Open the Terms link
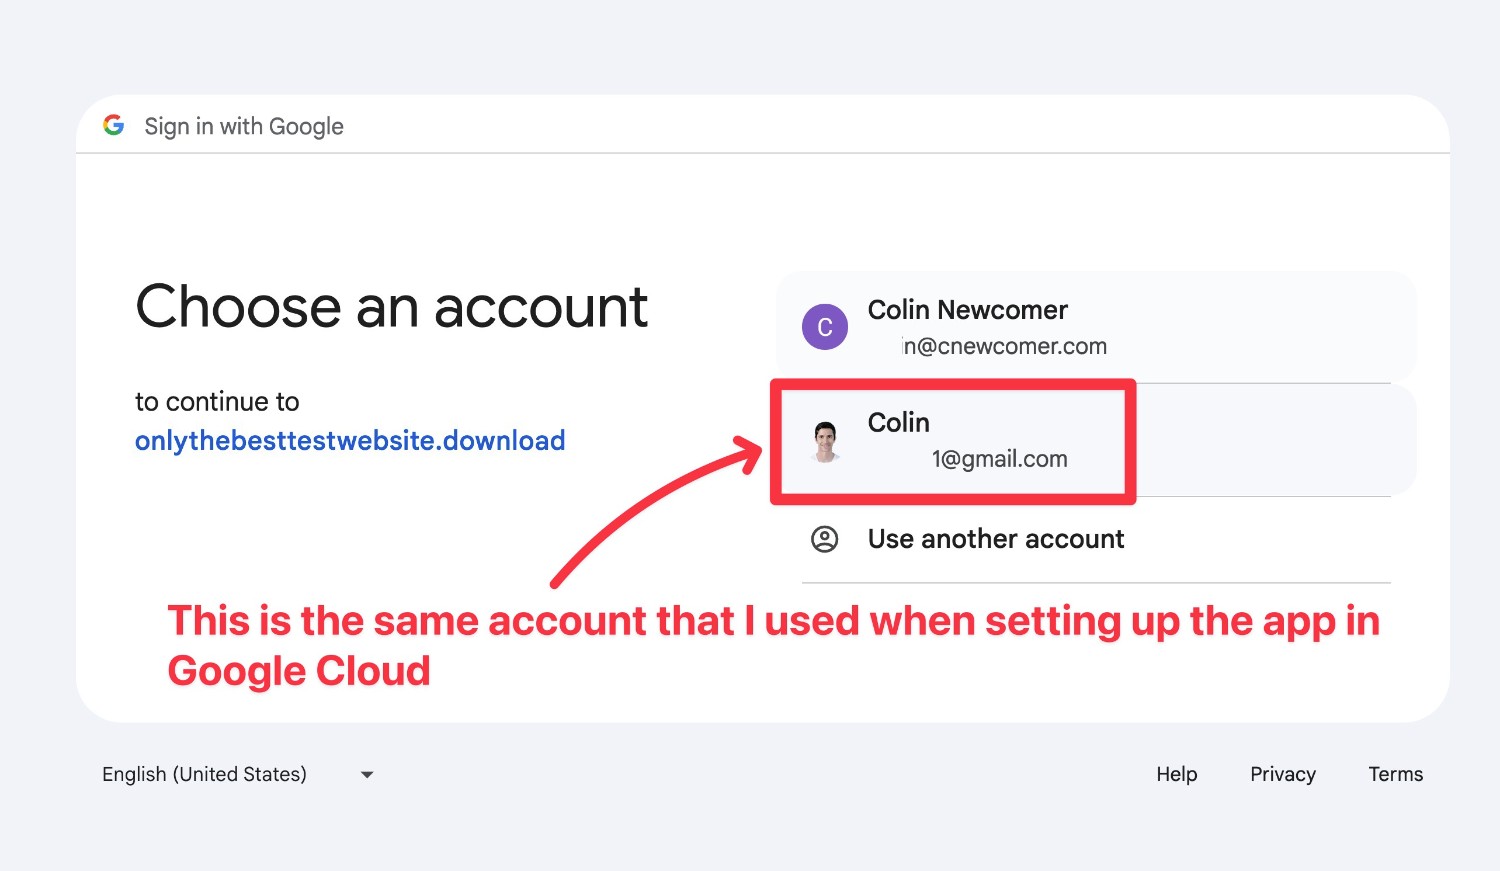 coord(1396,774)
